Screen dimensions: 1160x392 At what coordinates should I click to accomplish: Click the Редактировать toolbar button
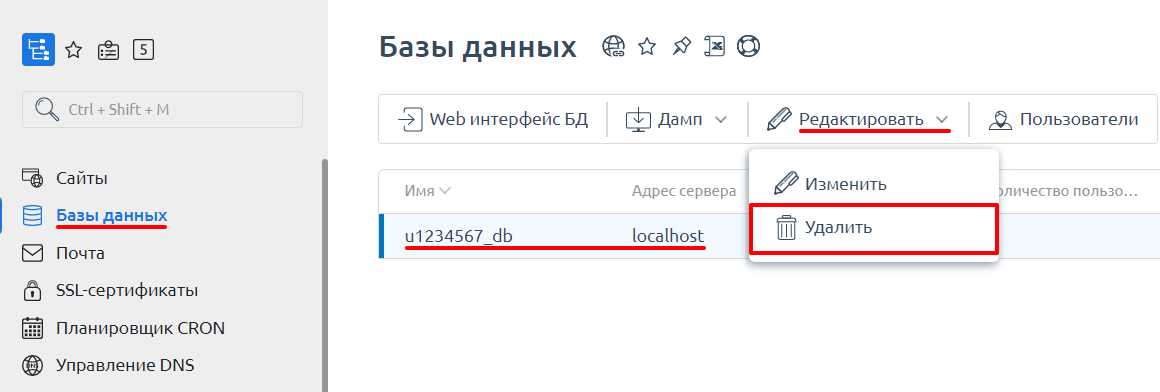pos(857,119)
